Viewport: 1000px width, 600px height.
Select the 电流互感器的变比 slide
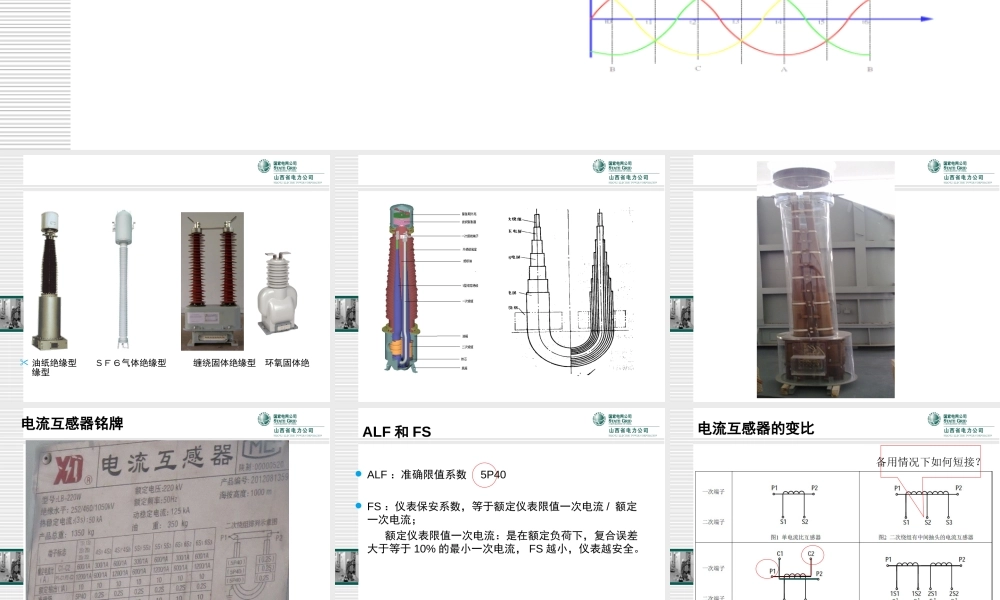(x=835, y=504)
